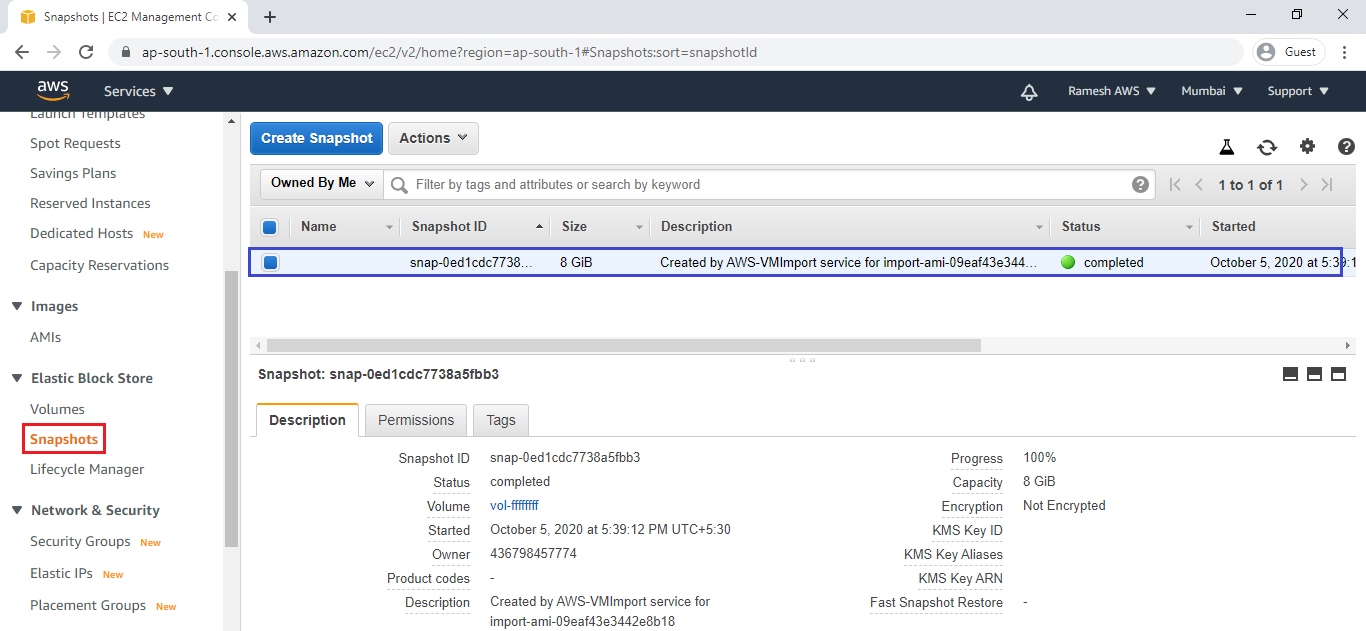Open a new browser tab
The height and width of the screenshot is (631, 1366).
[270, 17]
